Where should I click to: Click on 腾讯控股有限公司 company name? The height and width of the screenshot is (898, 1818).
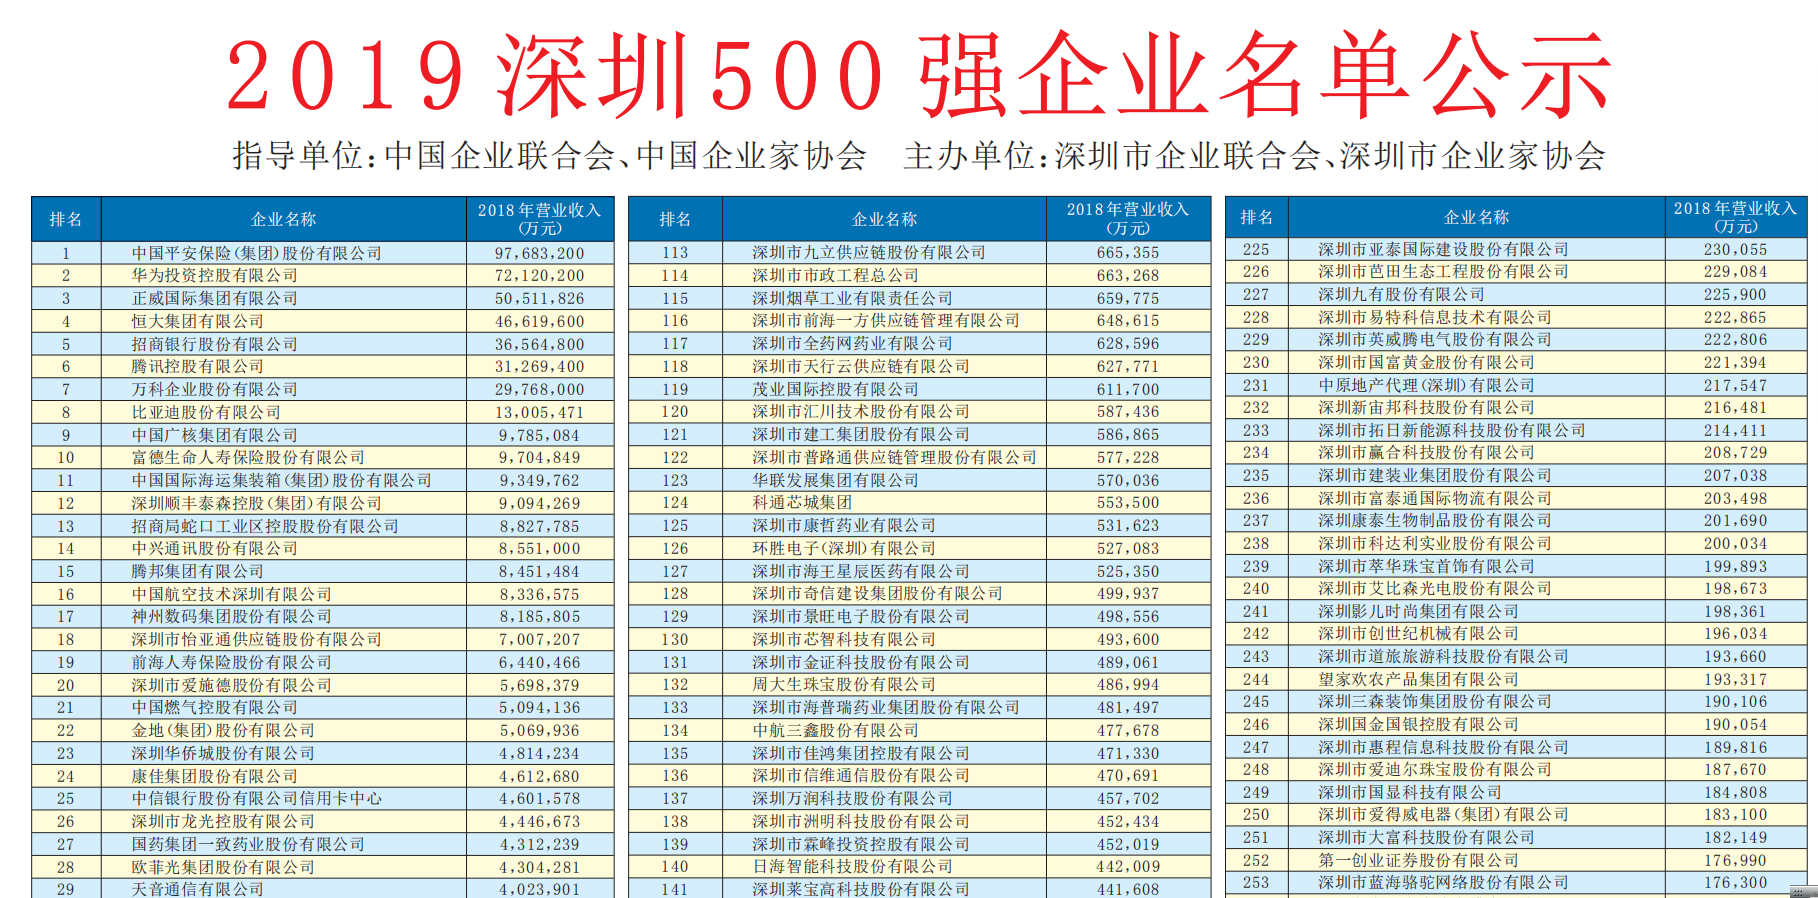[198, 366]
